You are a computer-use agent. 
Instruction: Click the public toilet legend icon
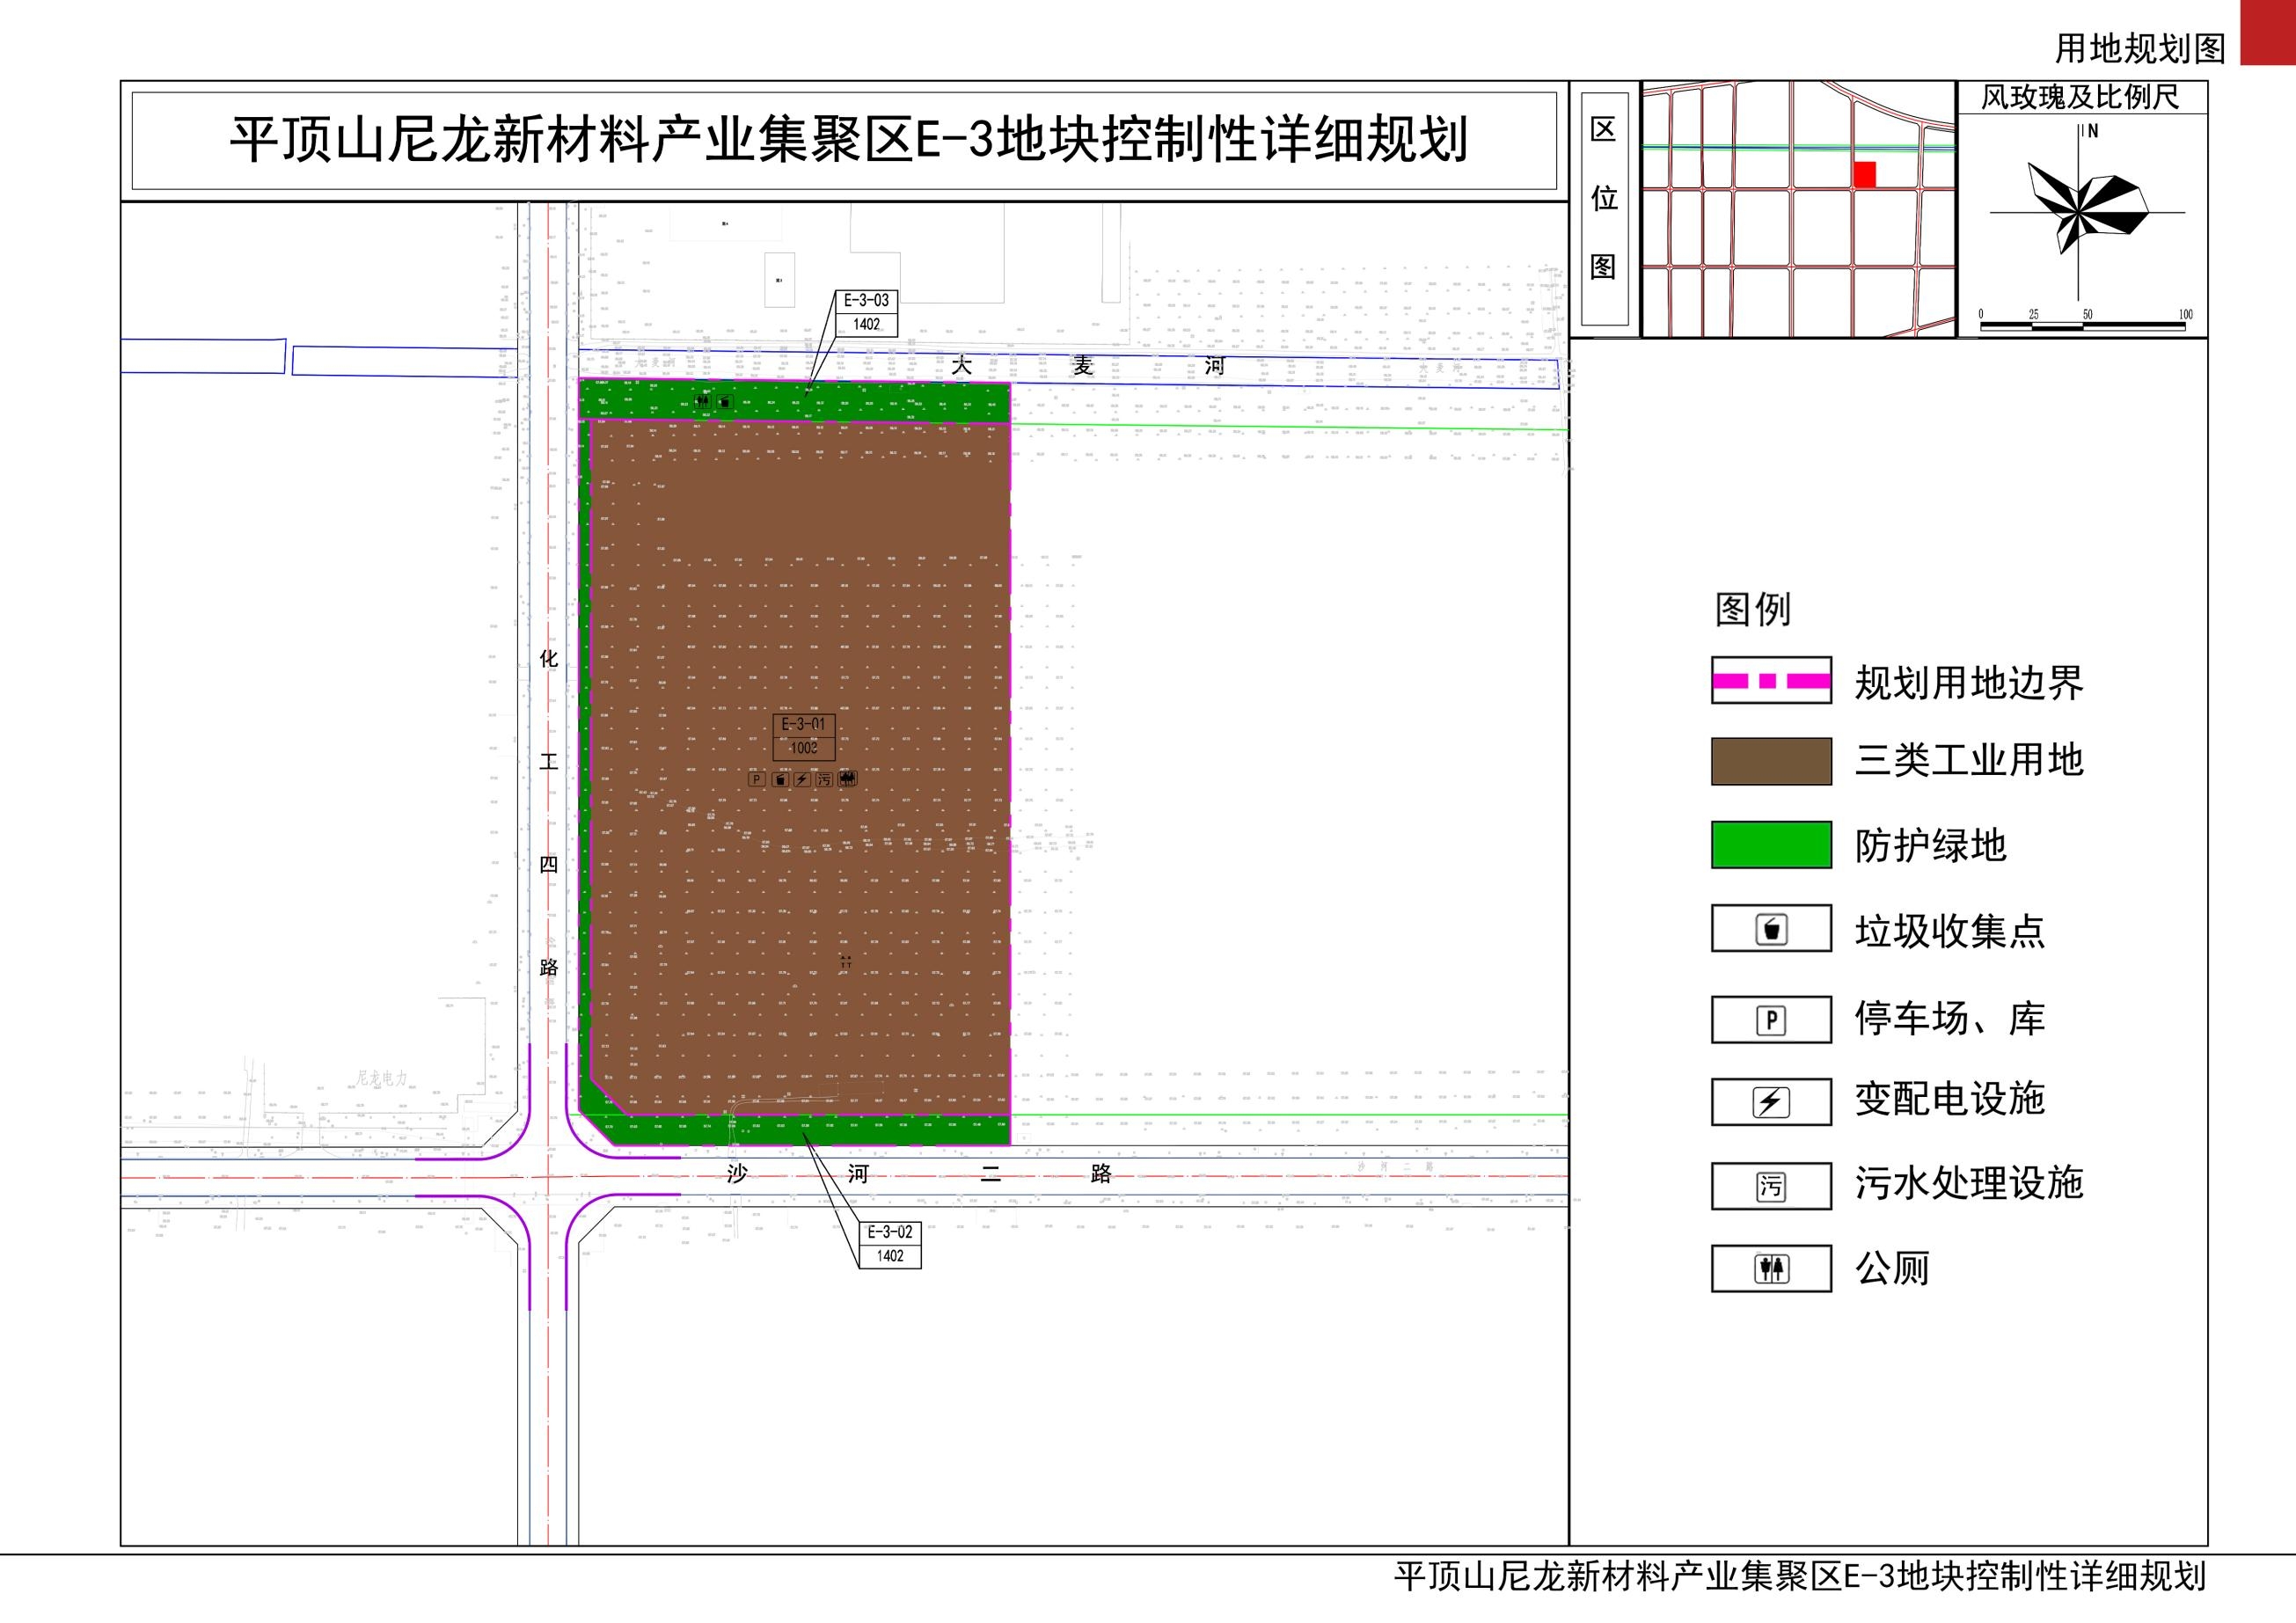(1771, 1269)
